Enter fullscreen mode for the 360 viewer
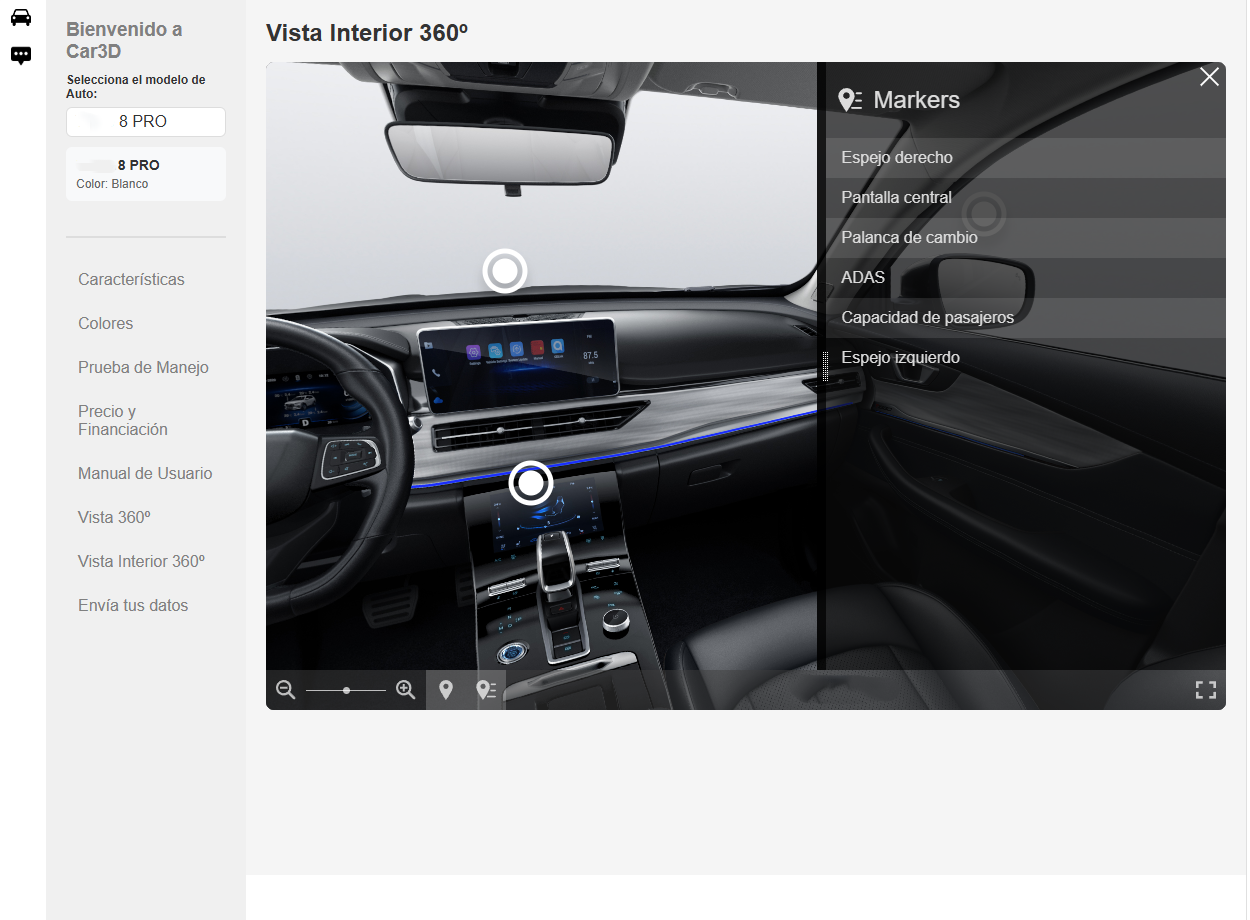1250x920 pixels. (x=1205, y=690)
